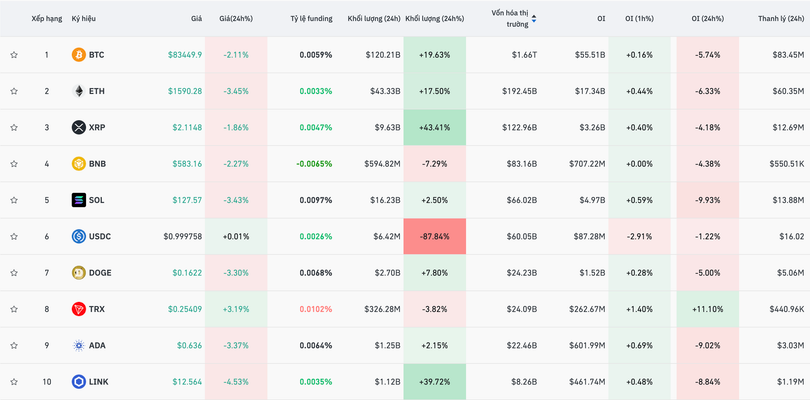Click the USDC coin icon
This screenshot has width=810, height=400.
click(78, 237)
